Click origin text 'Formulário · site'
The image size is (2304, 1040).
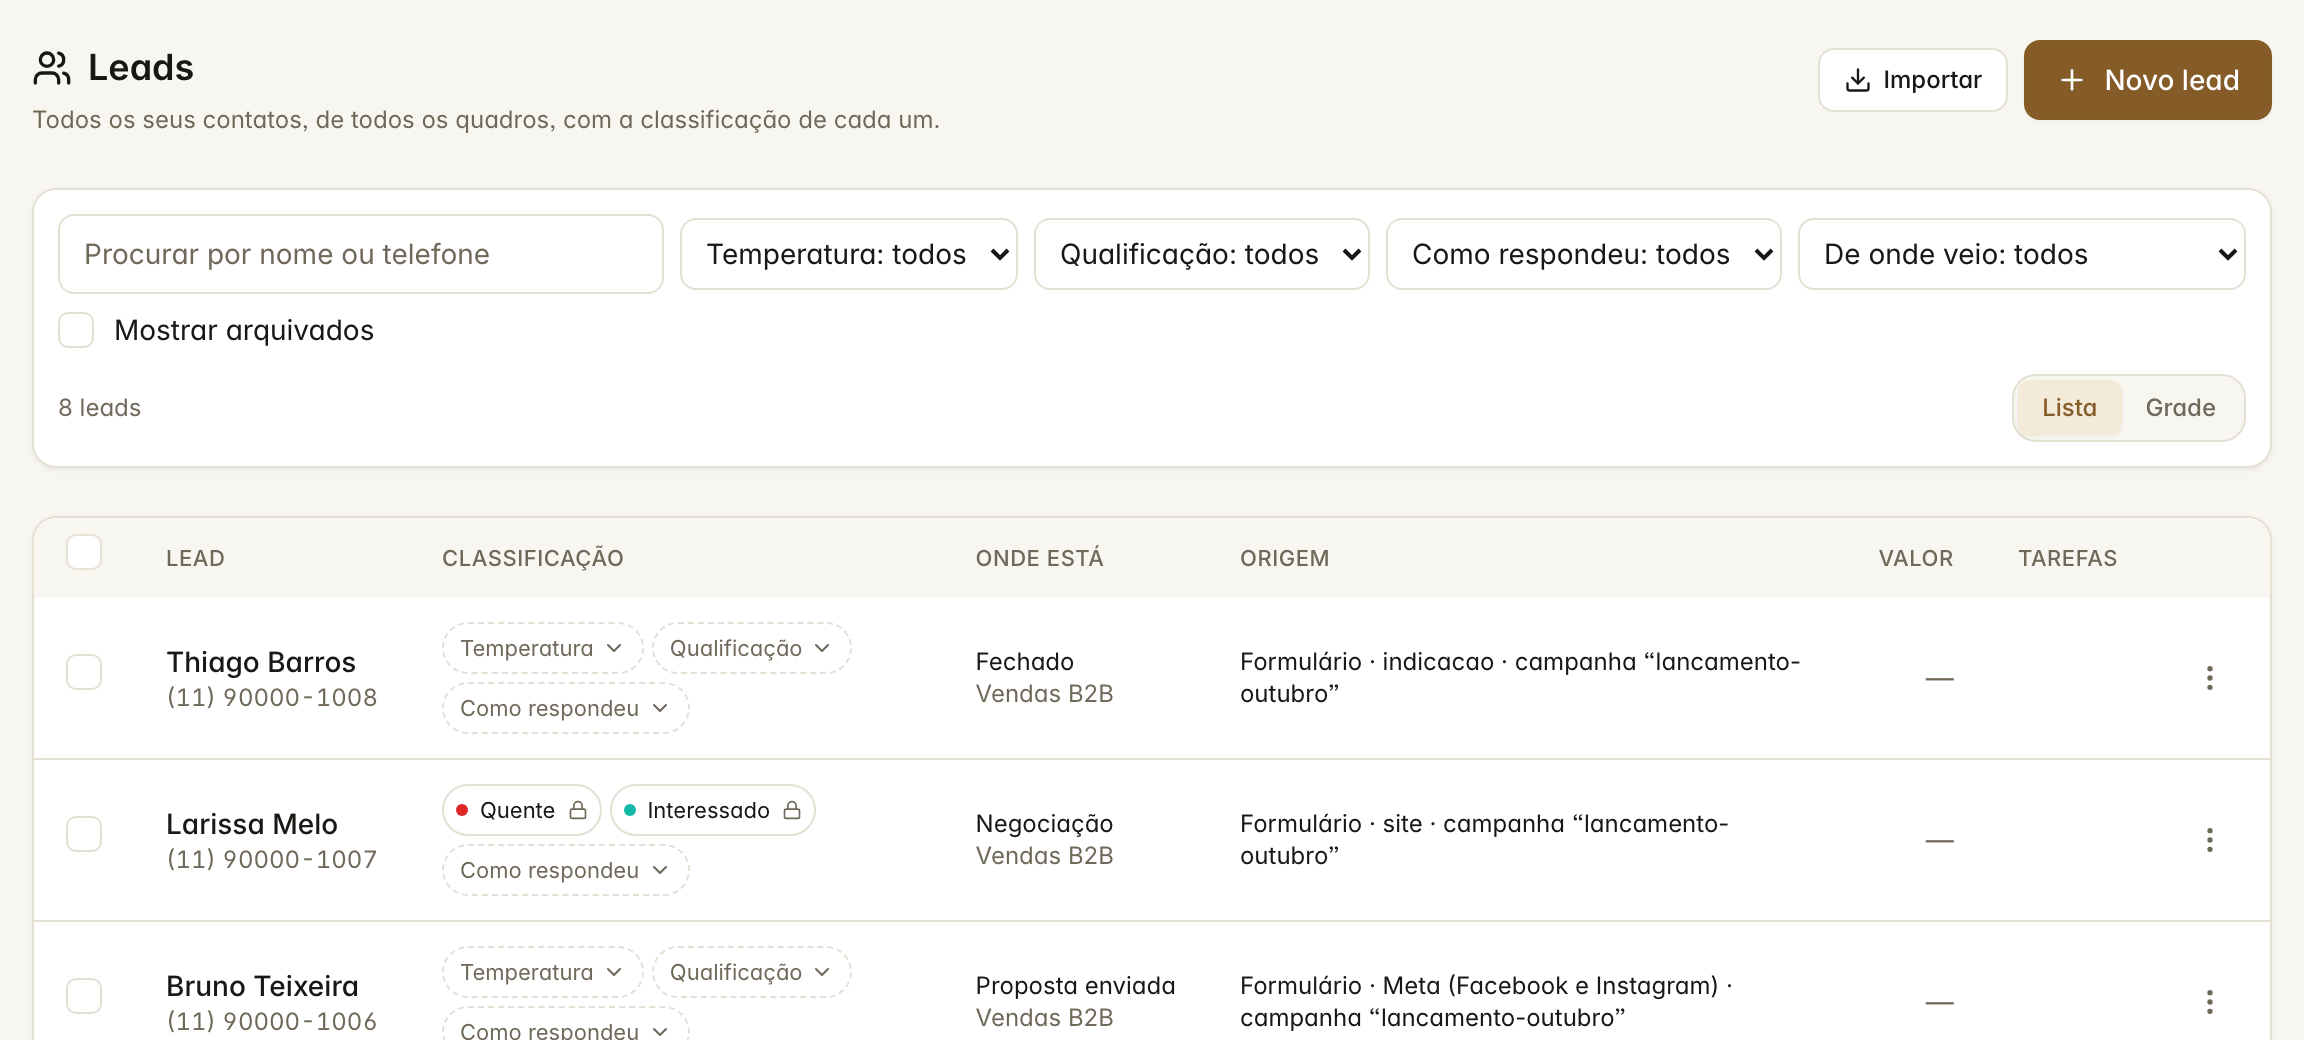[x=1331, y=824]
